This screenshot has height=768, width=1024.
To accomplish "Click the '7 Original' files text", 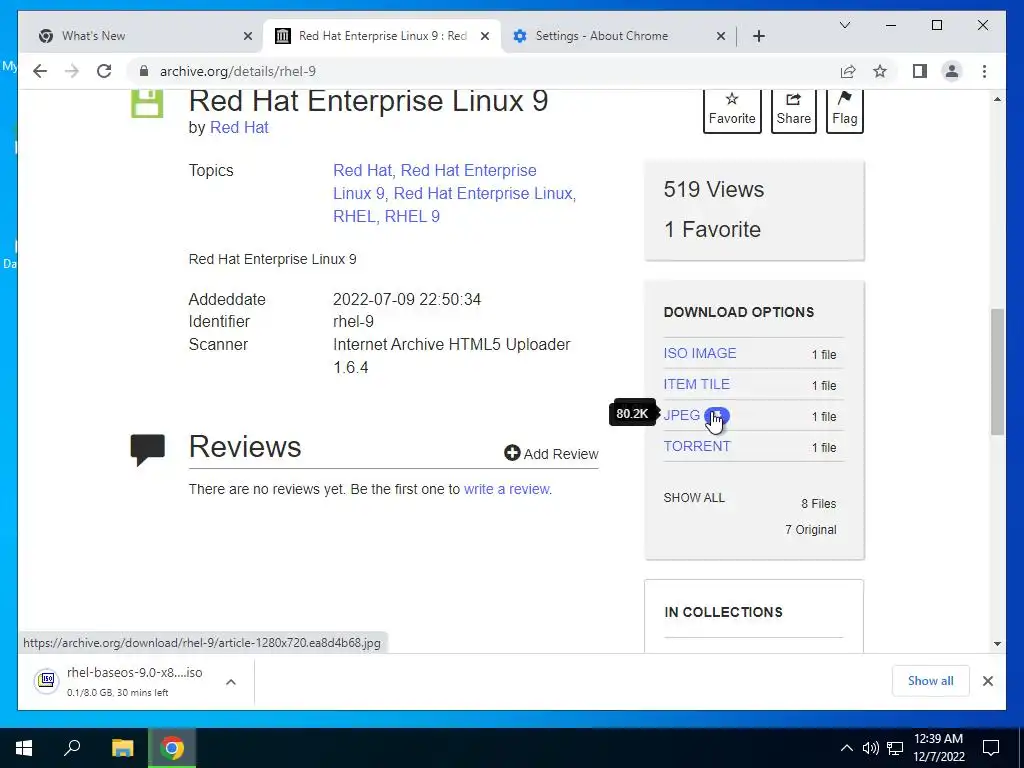I will 810,530.
